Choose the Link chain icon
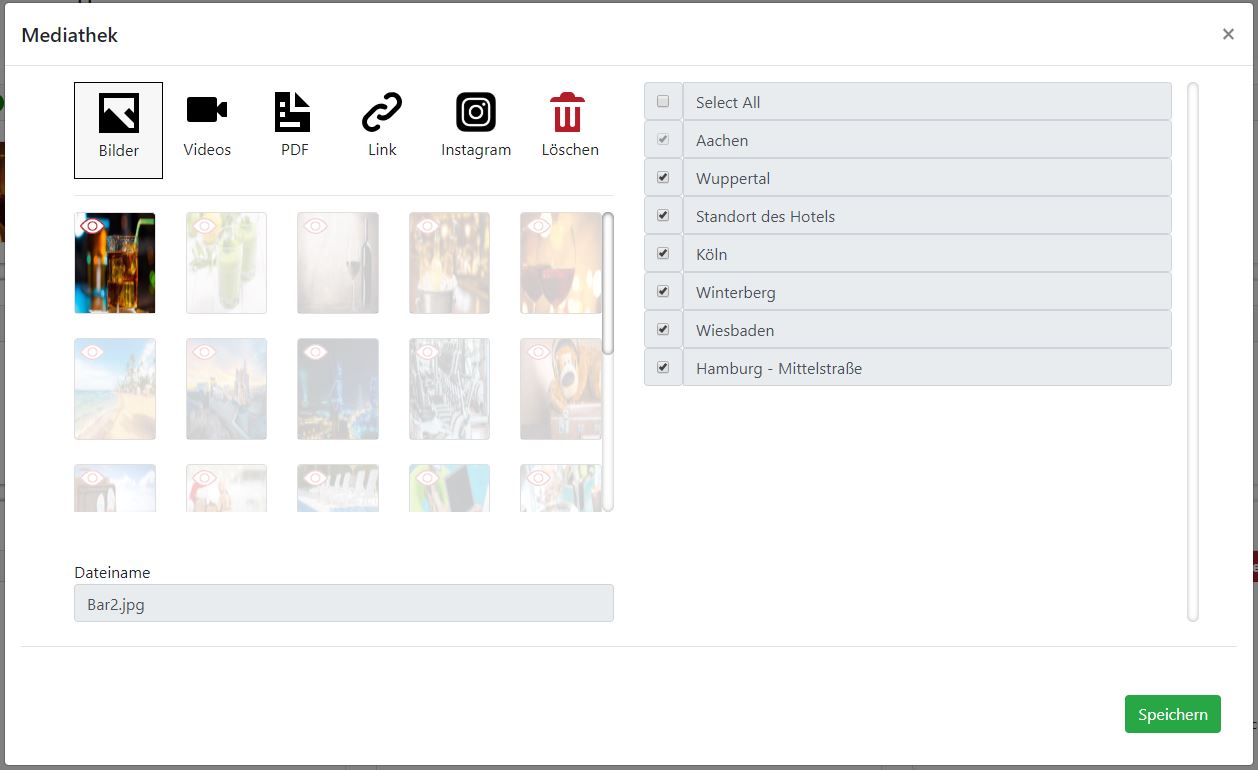This screenshot has height=770, width=1258. [382, 112]
